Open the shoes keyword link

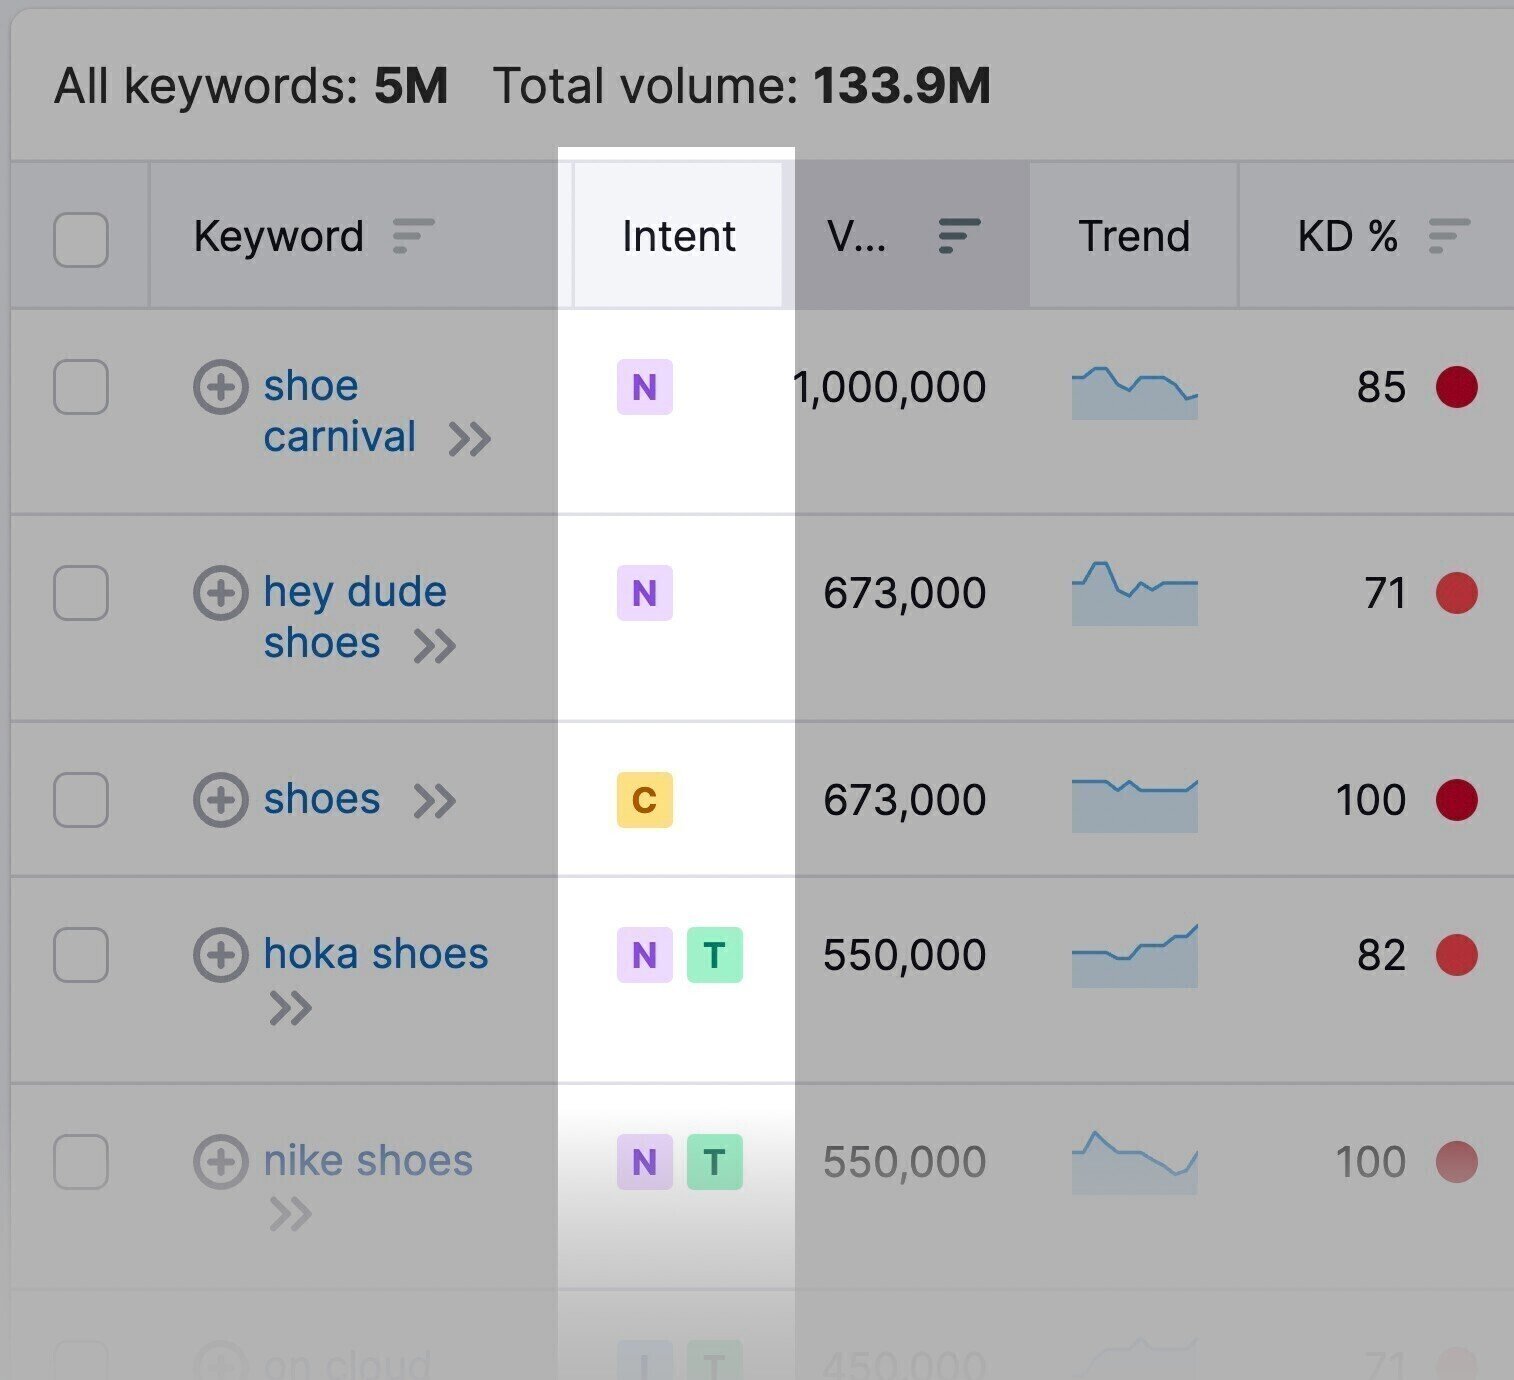point(321,798)
